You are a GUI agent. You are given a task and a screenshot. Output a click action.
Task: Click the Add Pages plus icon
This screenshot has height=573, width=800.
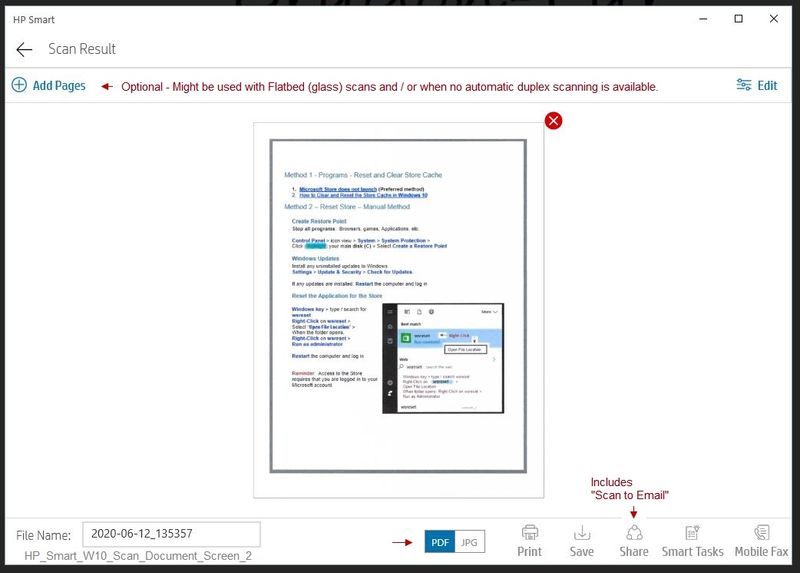click(x=19, y=85)
